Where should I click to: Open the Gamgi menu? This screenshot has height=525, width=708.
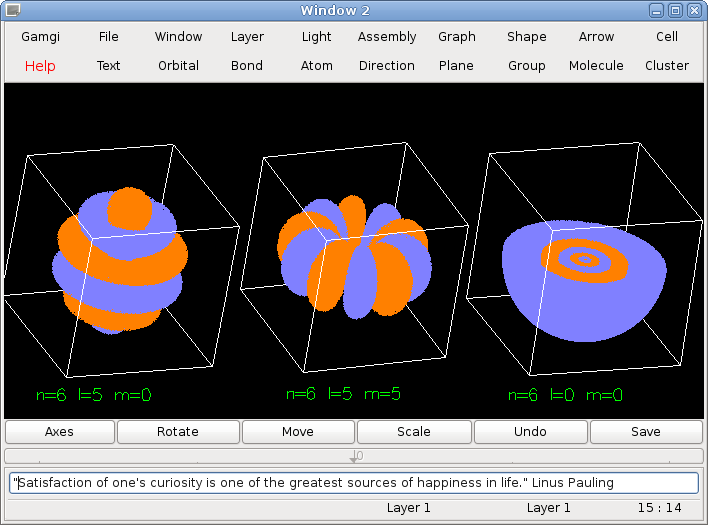(x=40, y=37)
